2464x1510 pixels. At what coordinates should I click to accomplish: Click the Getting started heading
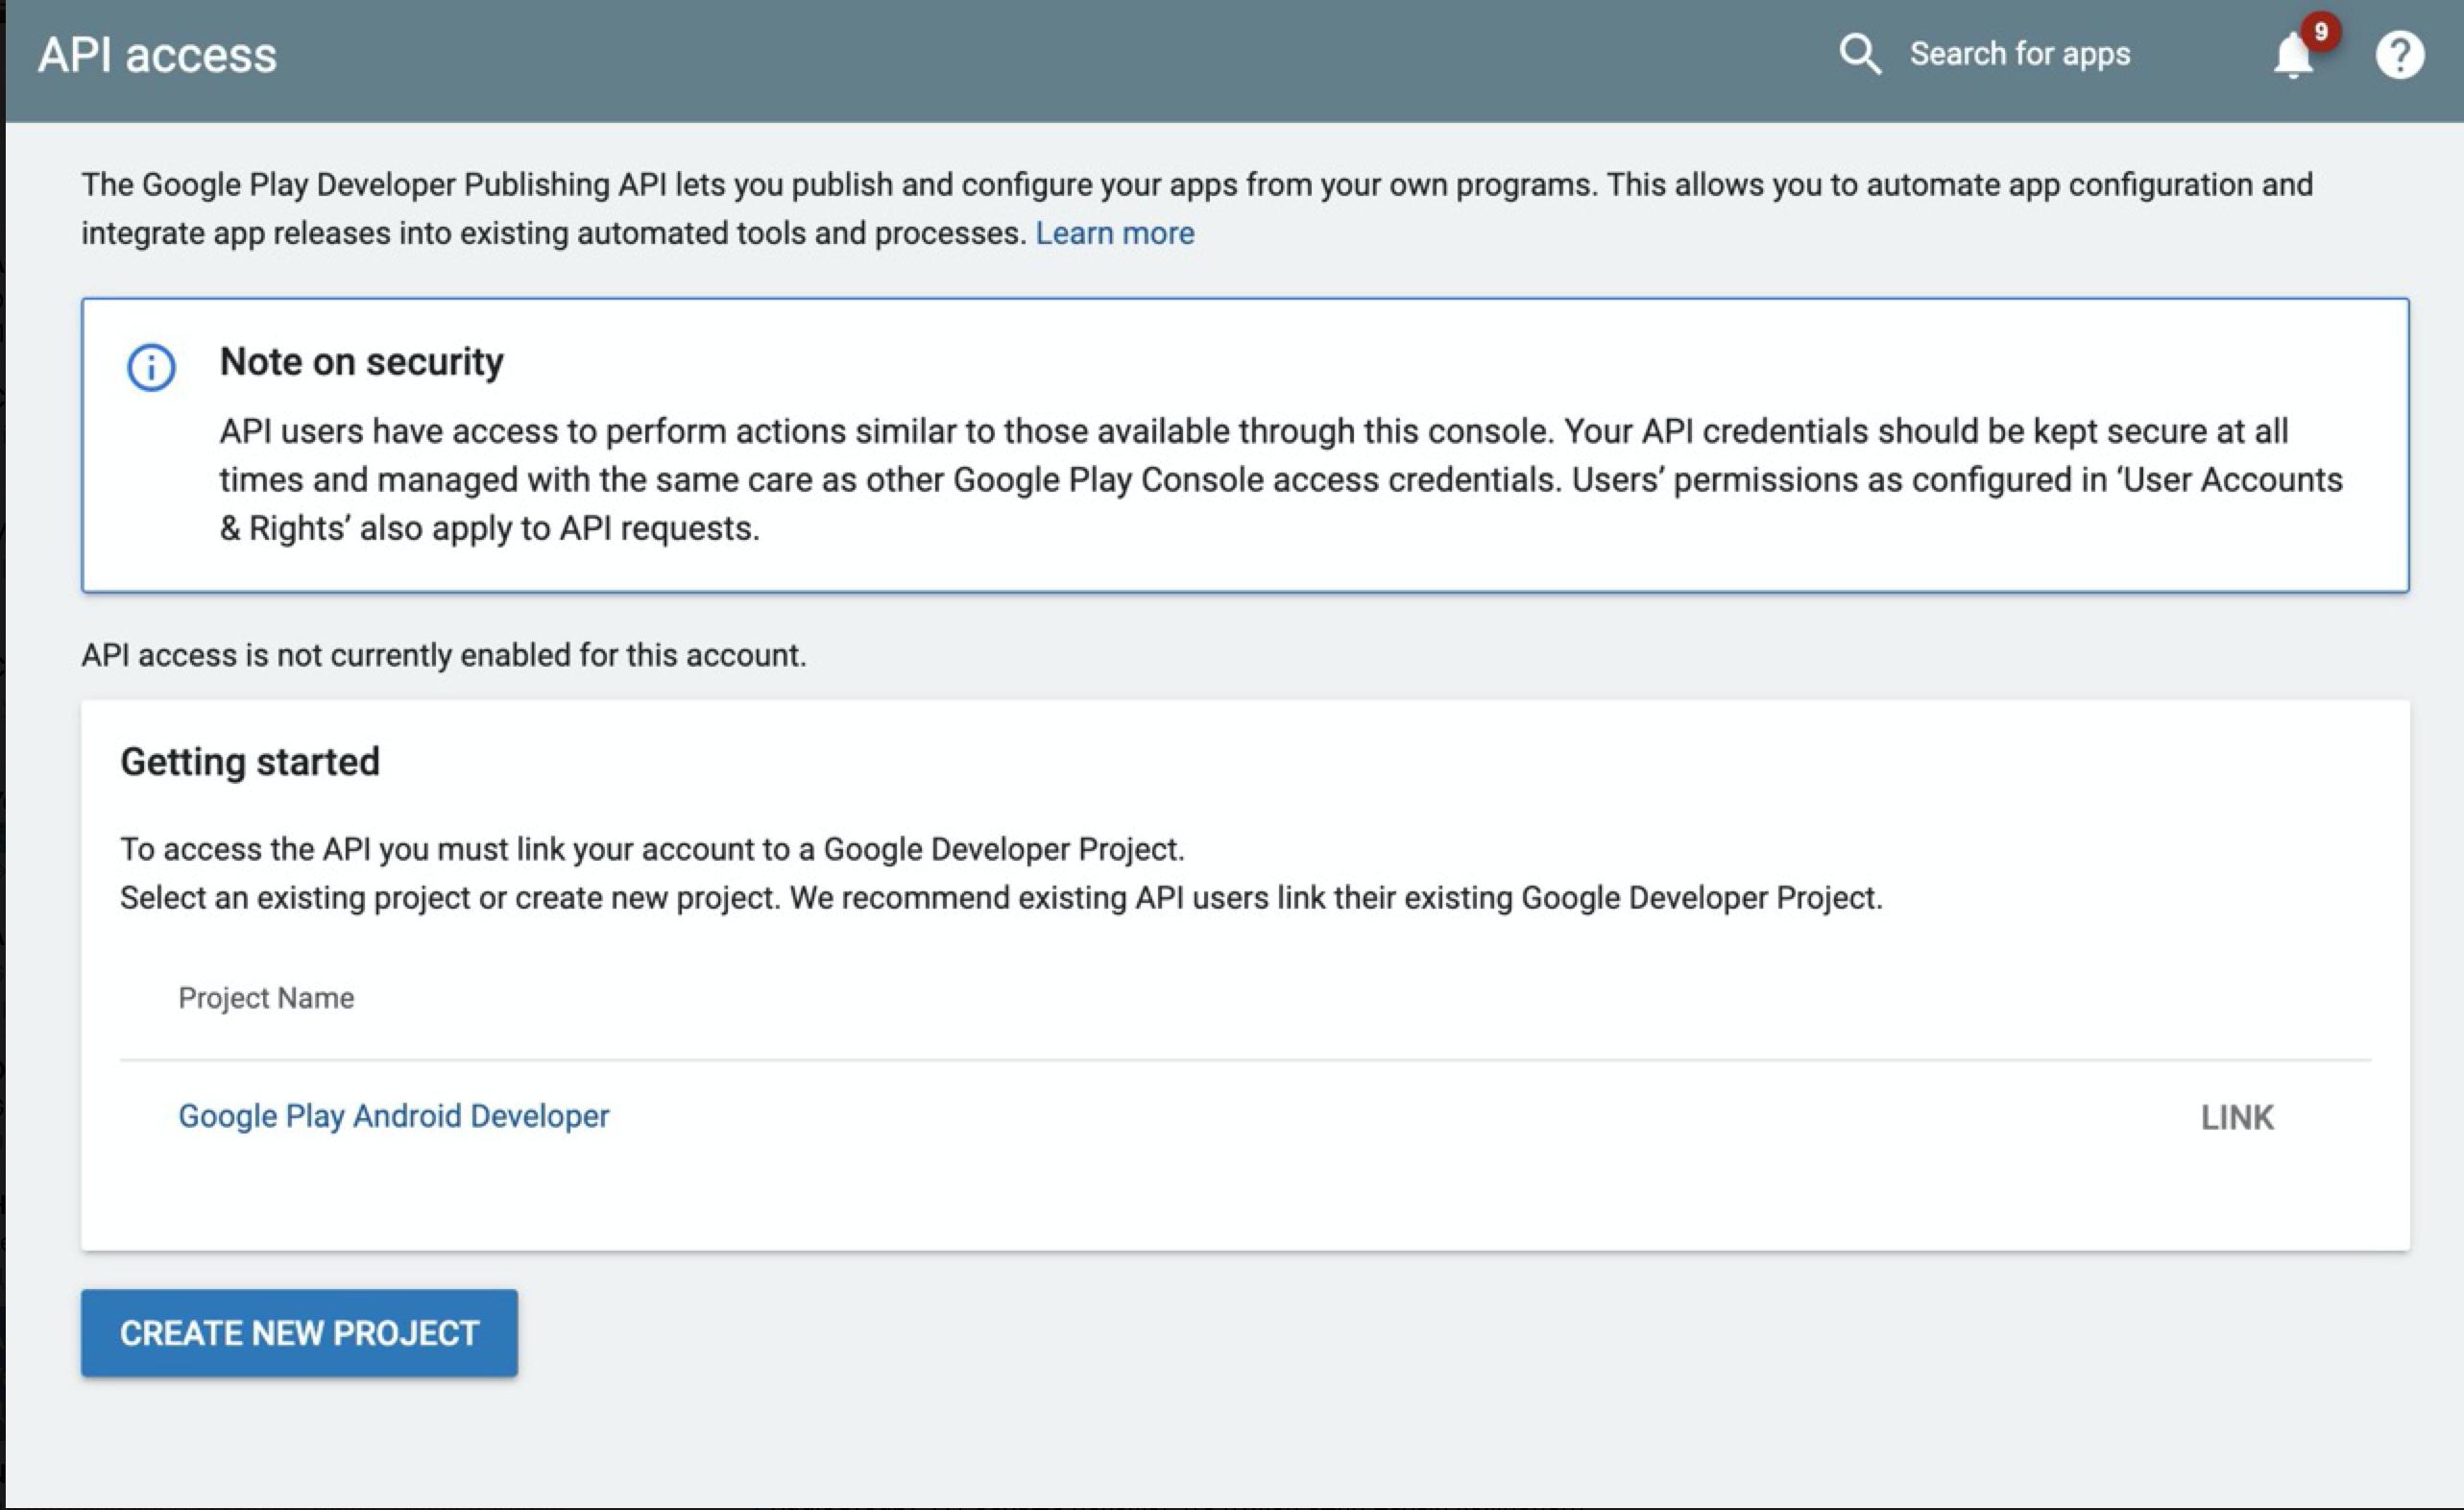point(250,762)
